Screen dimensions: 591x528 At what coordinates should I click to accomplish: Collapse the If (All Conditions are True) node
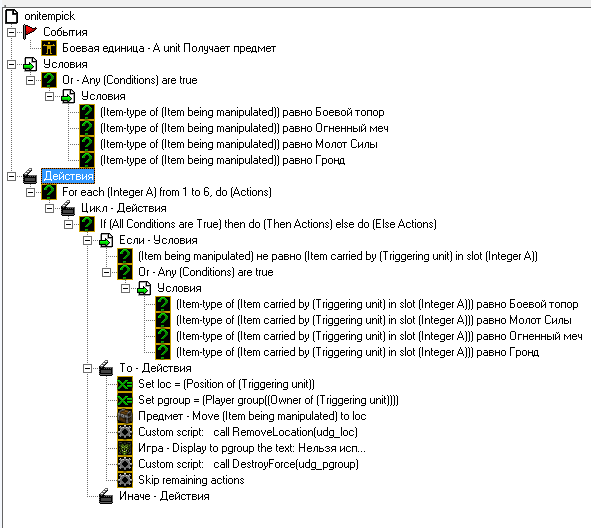(68, 224)
